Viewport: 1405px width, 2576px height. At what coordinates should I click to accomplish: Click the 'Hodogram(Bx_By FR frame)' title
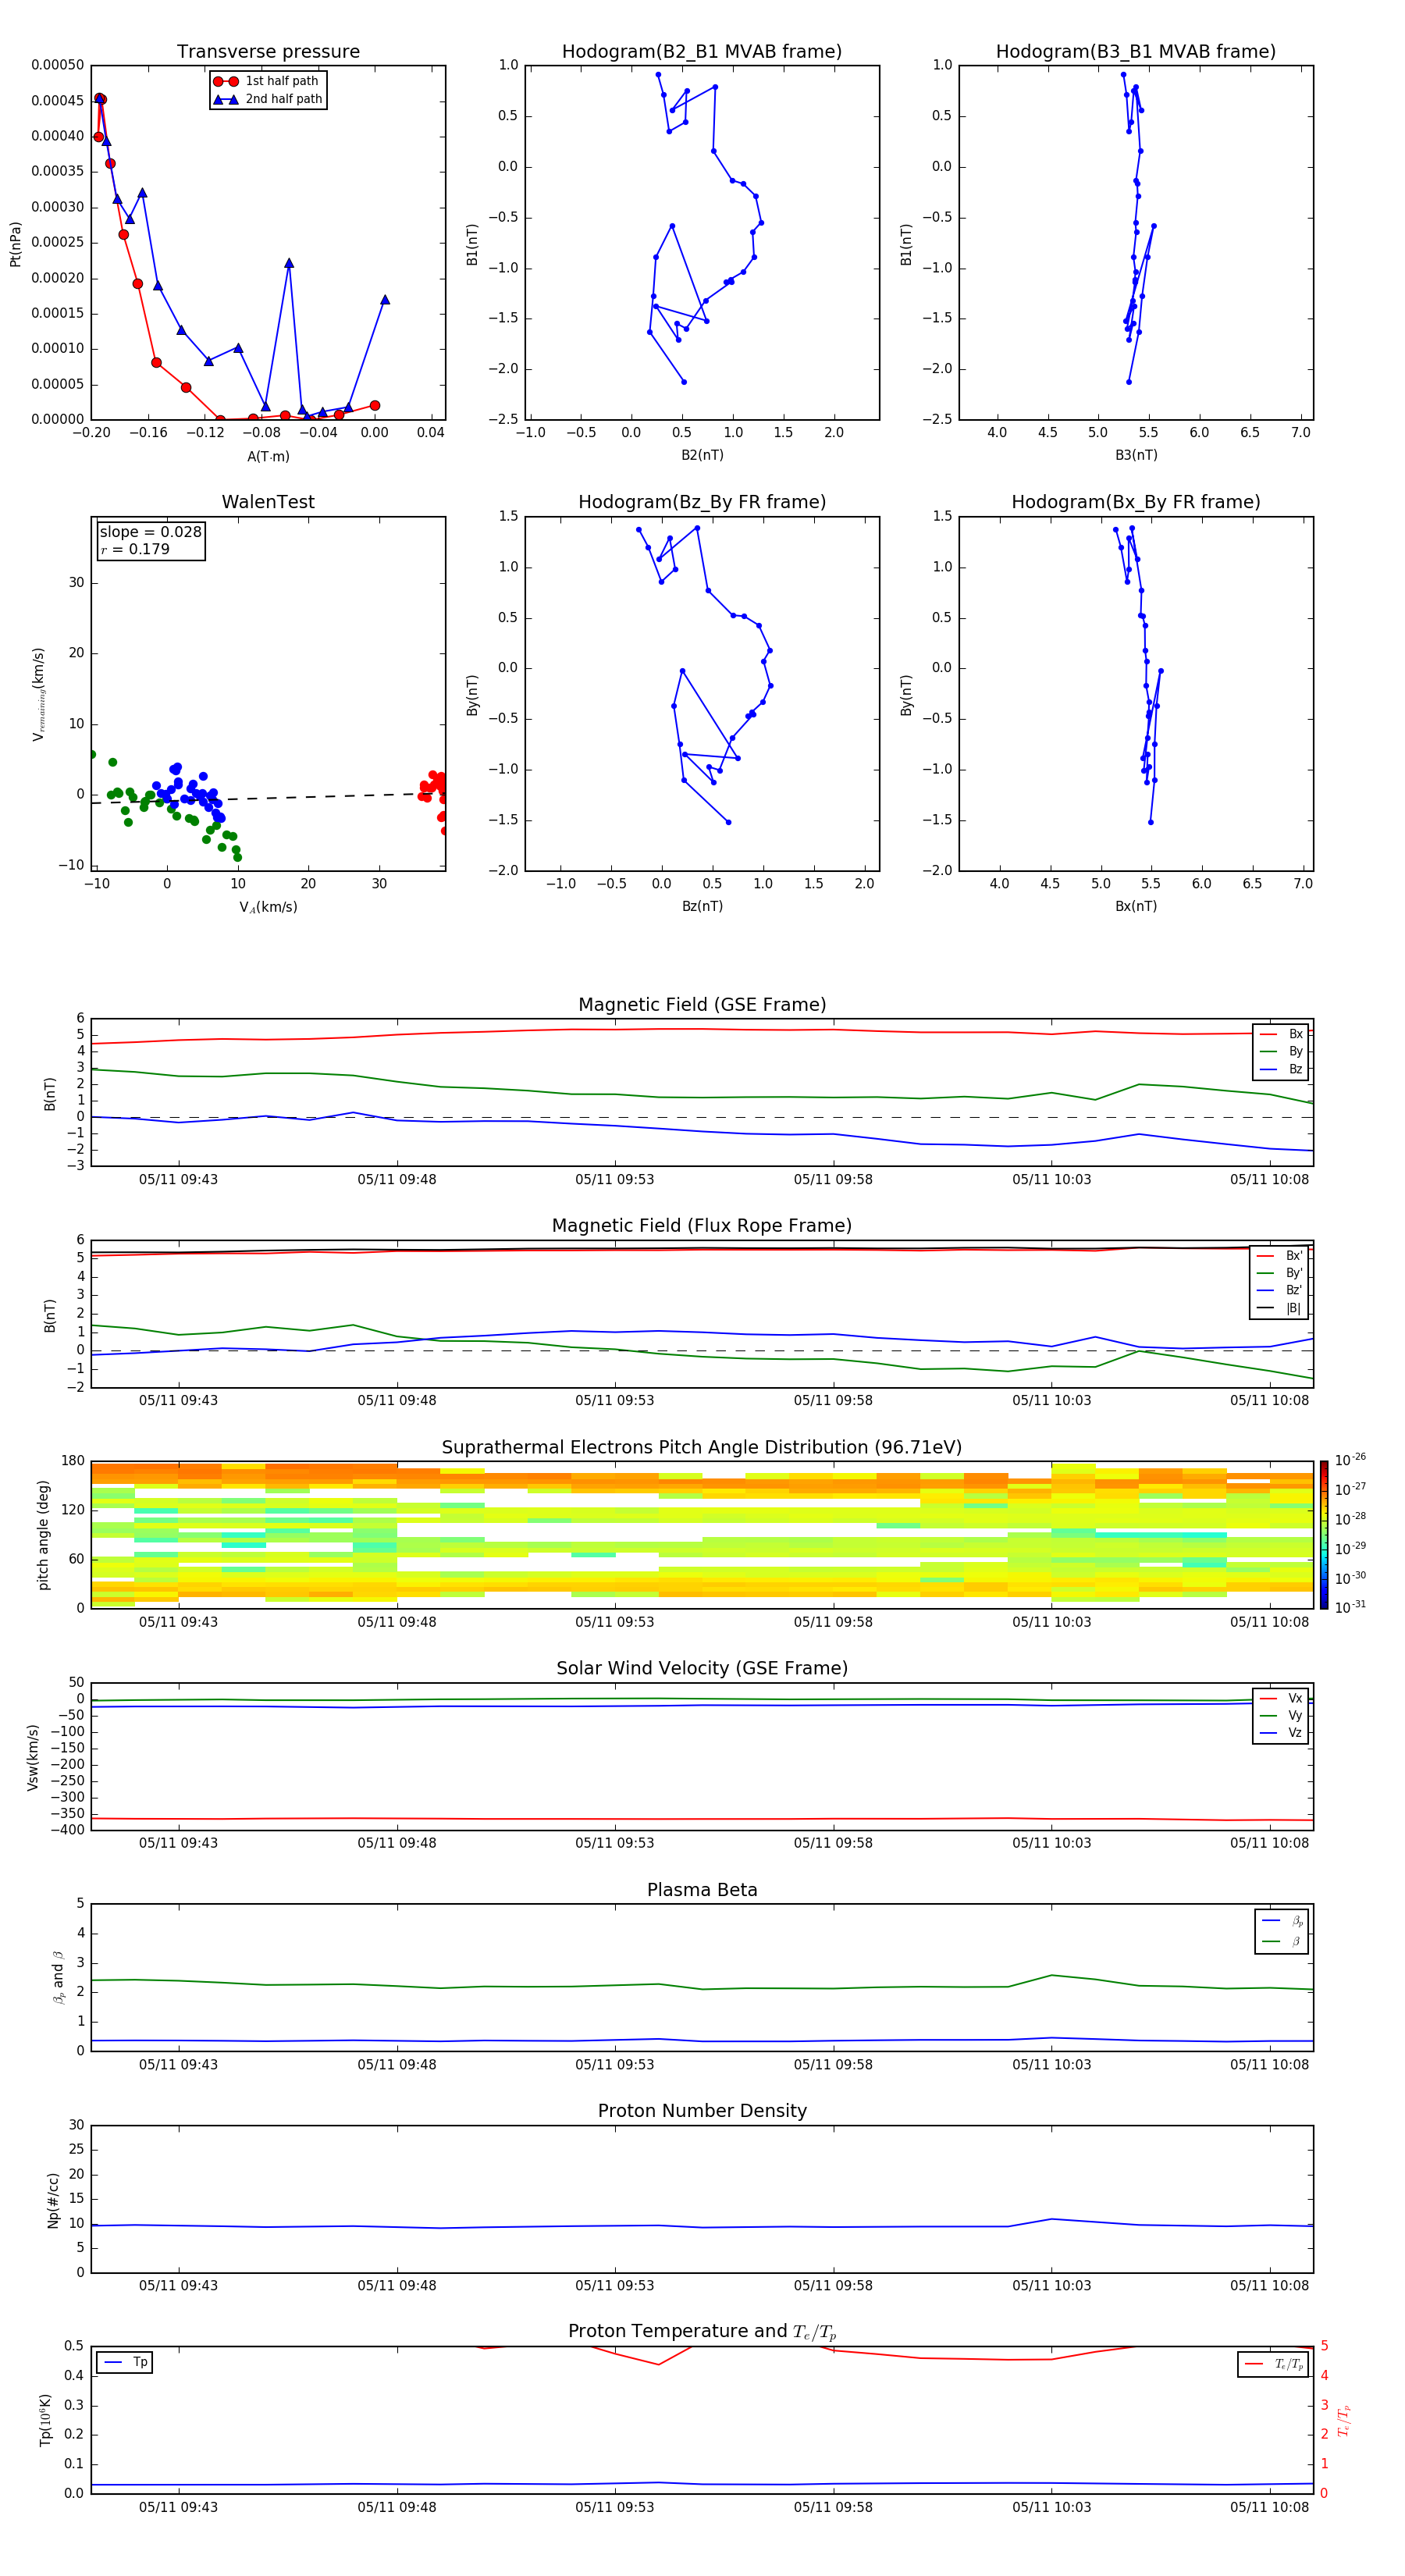pyautogui.click(x=1136, y=502)
